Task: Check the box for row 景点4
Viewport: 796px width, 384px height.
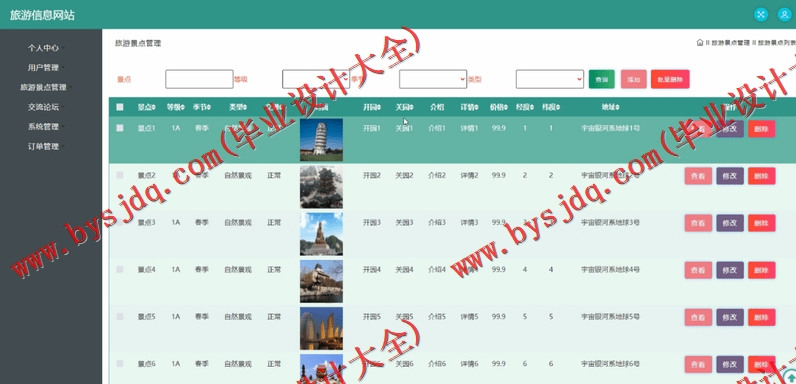Action: click(x=120, y=269)
